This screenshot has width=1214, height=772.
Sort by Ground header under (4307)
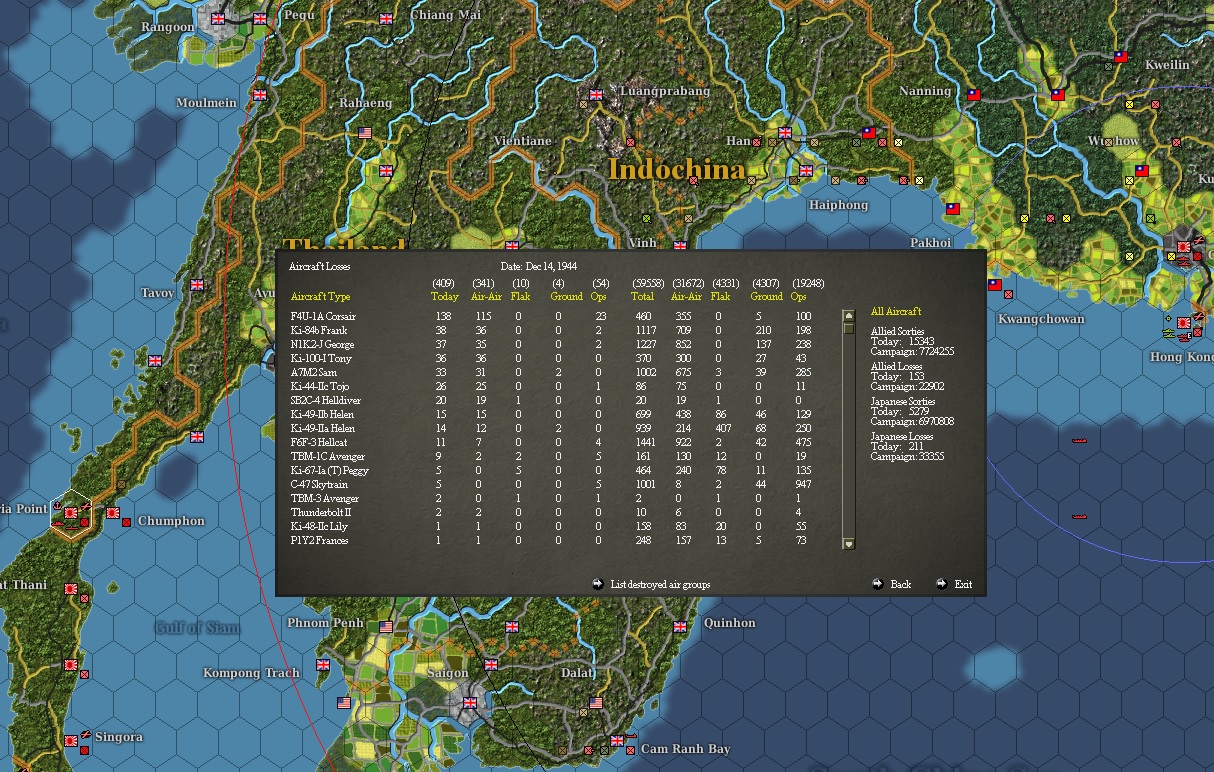point(767,296)
